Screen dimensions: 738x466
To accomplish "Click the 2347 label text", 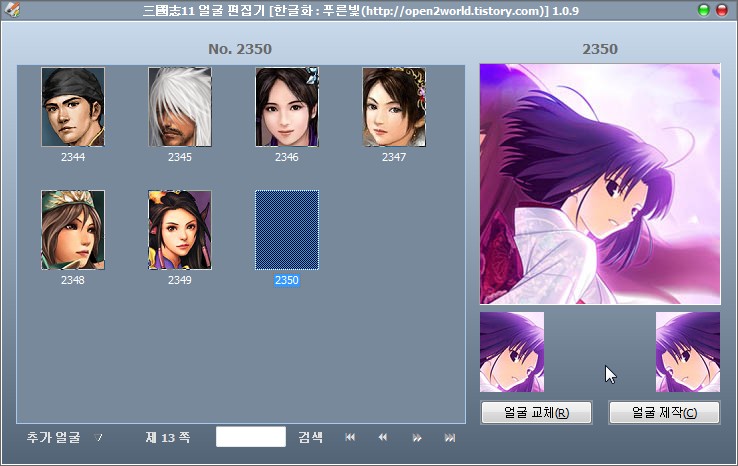I will [394, 157].
